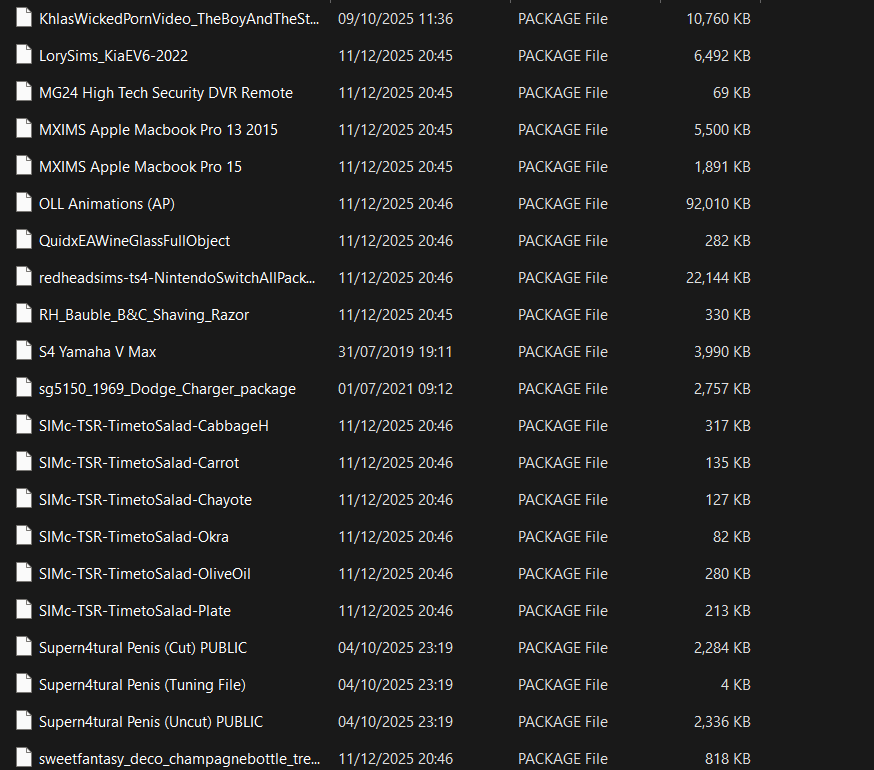
Task: Click the date 31/07/2019 19:11
Action: click(x=395, y=352)
